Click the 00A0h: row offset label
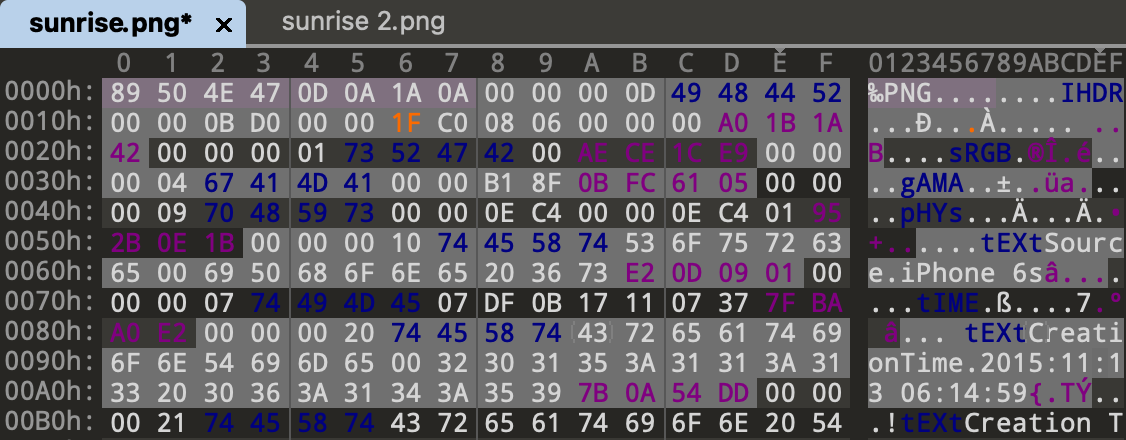The width and height of the screenshot is (1126, 440). point(50,394)
